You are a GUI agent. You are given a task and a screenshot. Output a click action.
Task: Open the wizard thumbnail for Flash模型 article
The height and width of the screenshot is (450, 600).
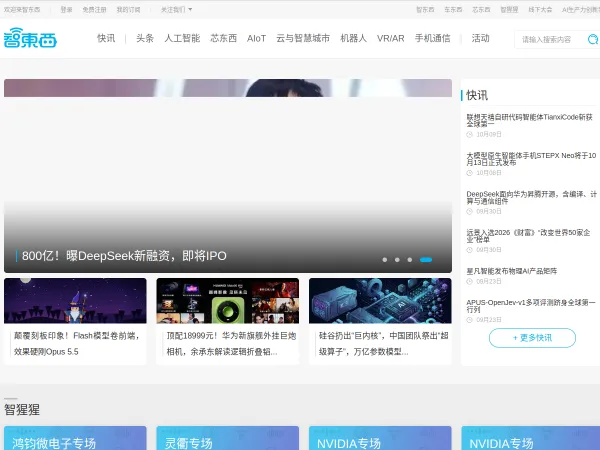click(x=75, y=301)
